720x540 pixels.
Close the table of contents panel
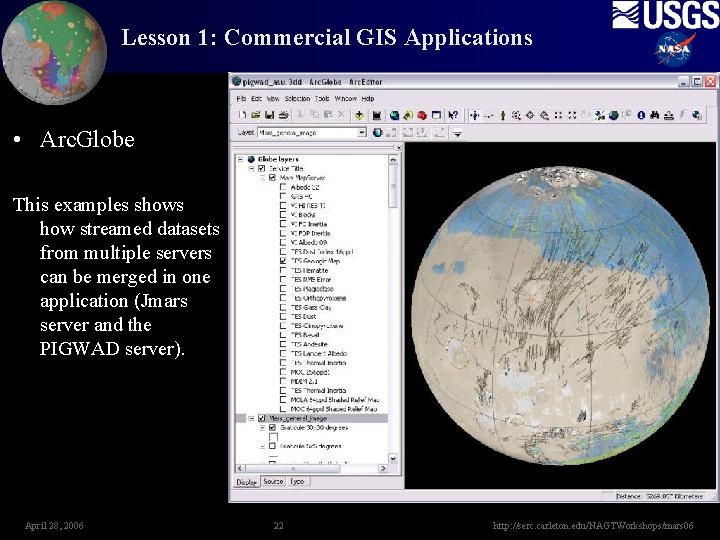point(399,147)
